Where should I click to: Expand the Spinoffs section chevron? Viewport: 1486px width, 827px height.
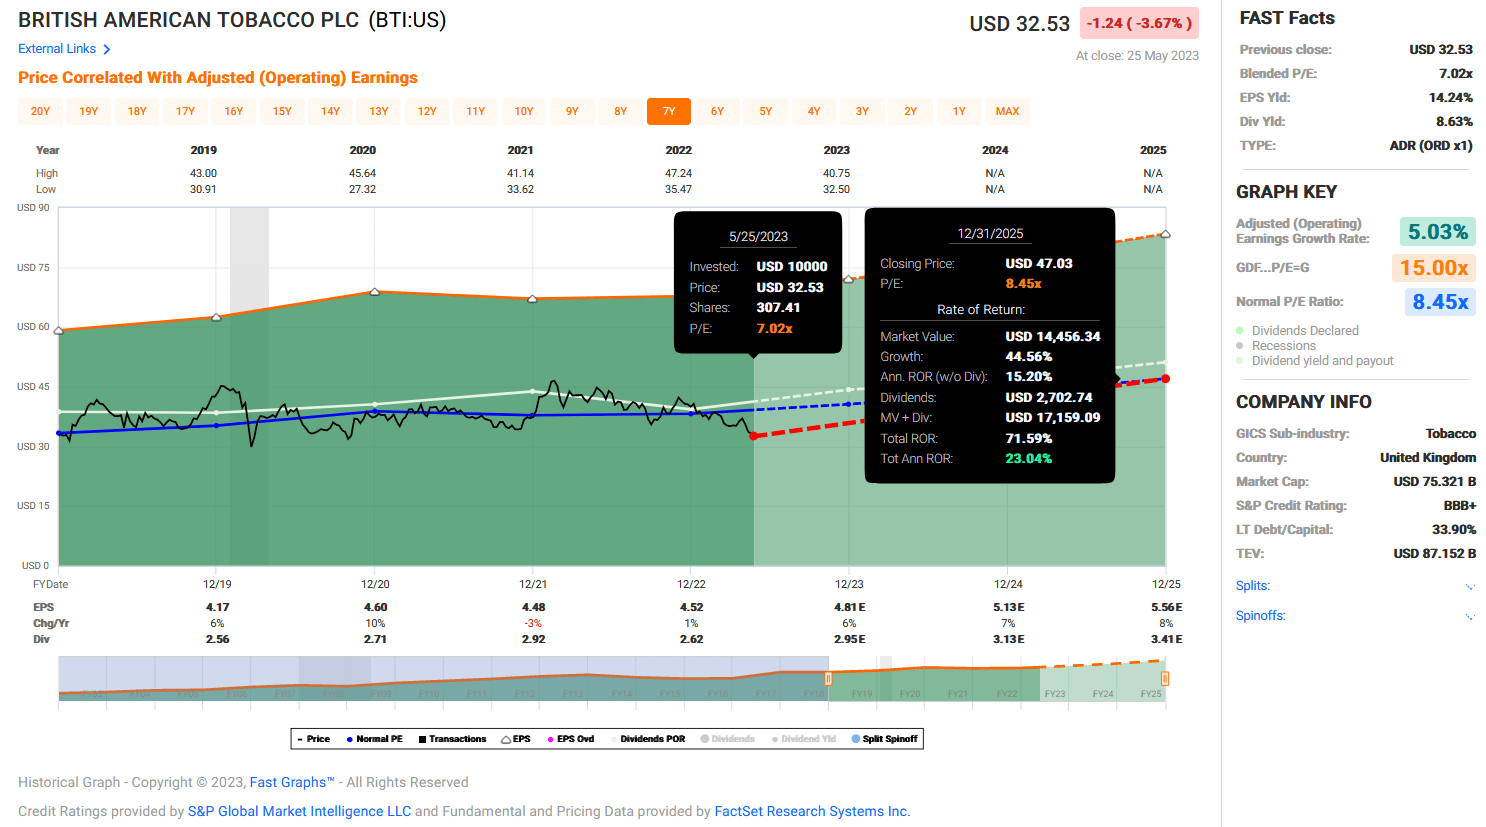1469,617
